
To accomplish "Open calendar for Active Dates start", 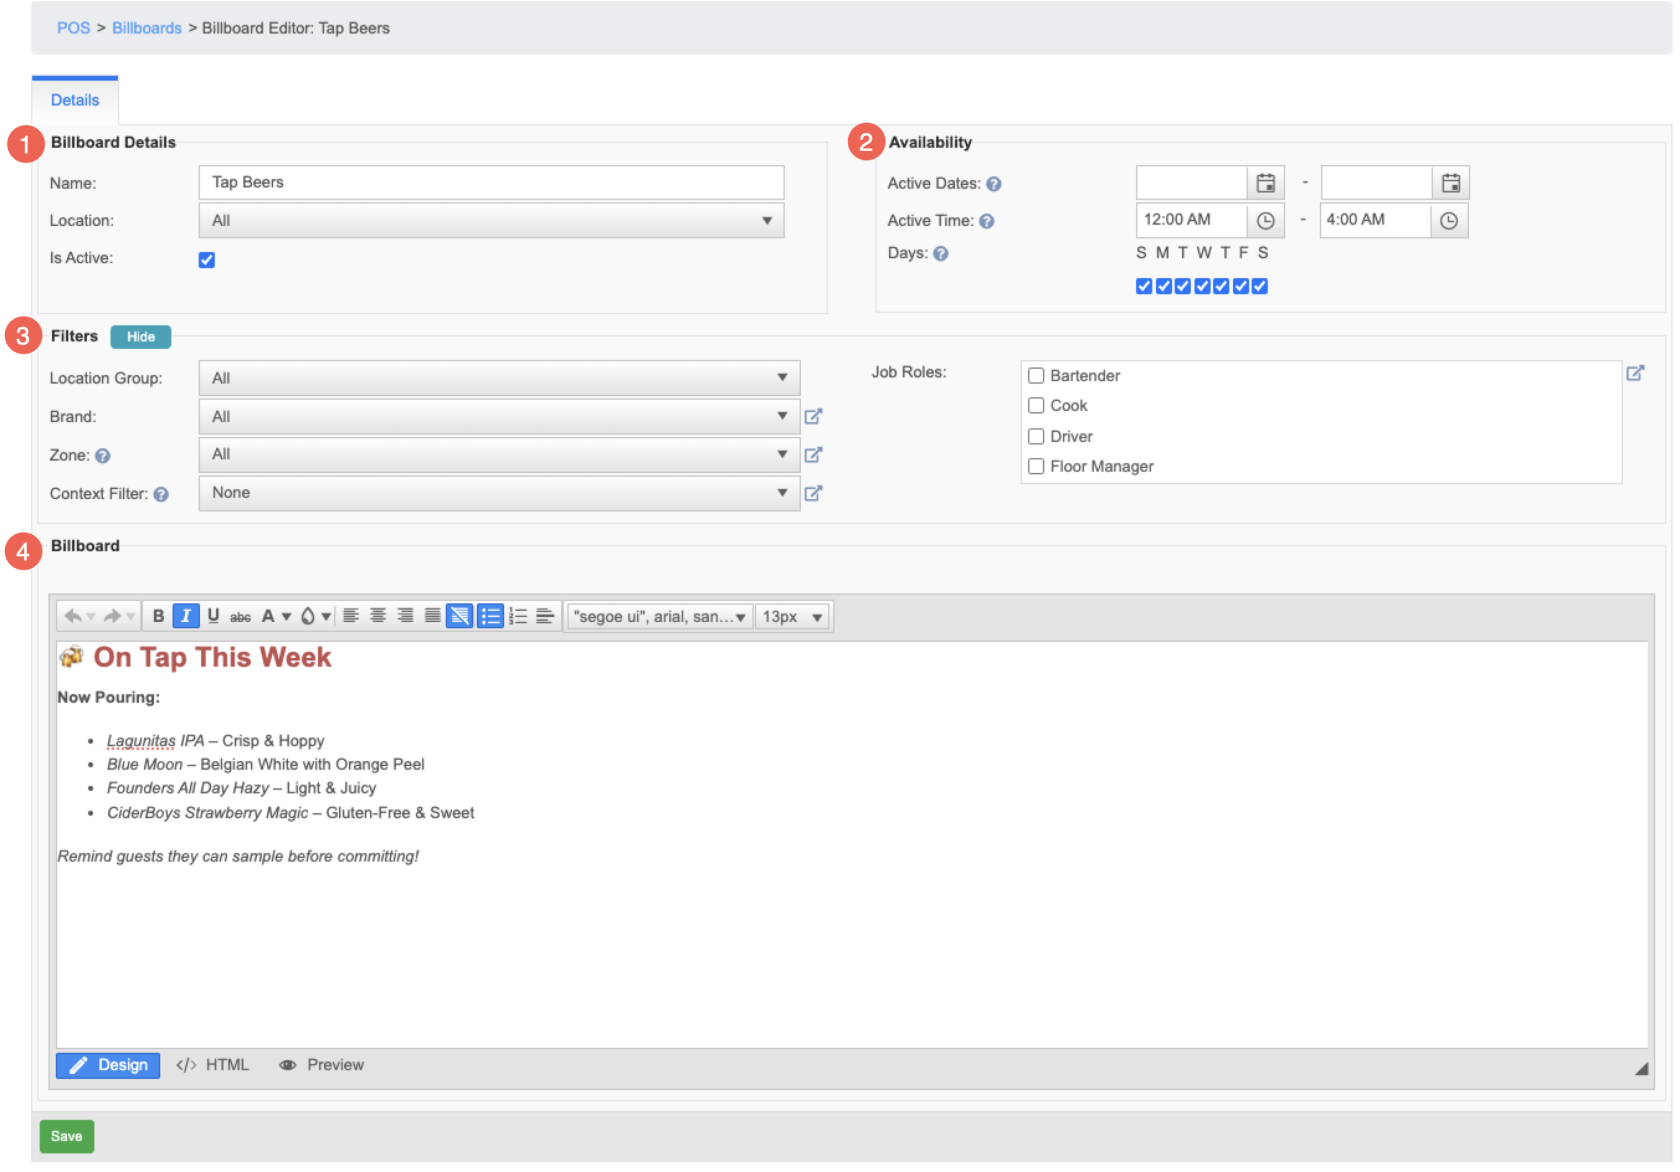I will pyautogui.click(x=1266, y=184).
